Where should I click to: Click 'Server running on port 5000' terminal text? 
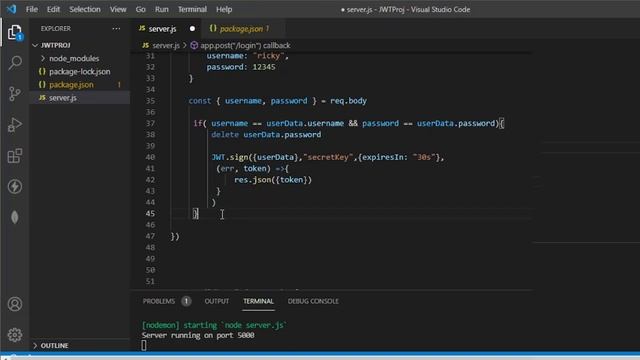click(x=198, y=335)
